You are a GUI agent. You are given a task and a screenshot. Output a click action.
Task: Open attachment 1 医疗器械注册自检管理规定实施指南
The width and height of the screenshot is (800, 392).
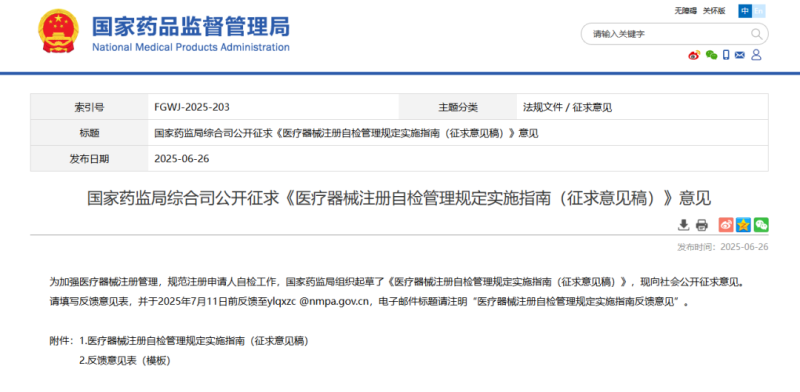(194, 340)
